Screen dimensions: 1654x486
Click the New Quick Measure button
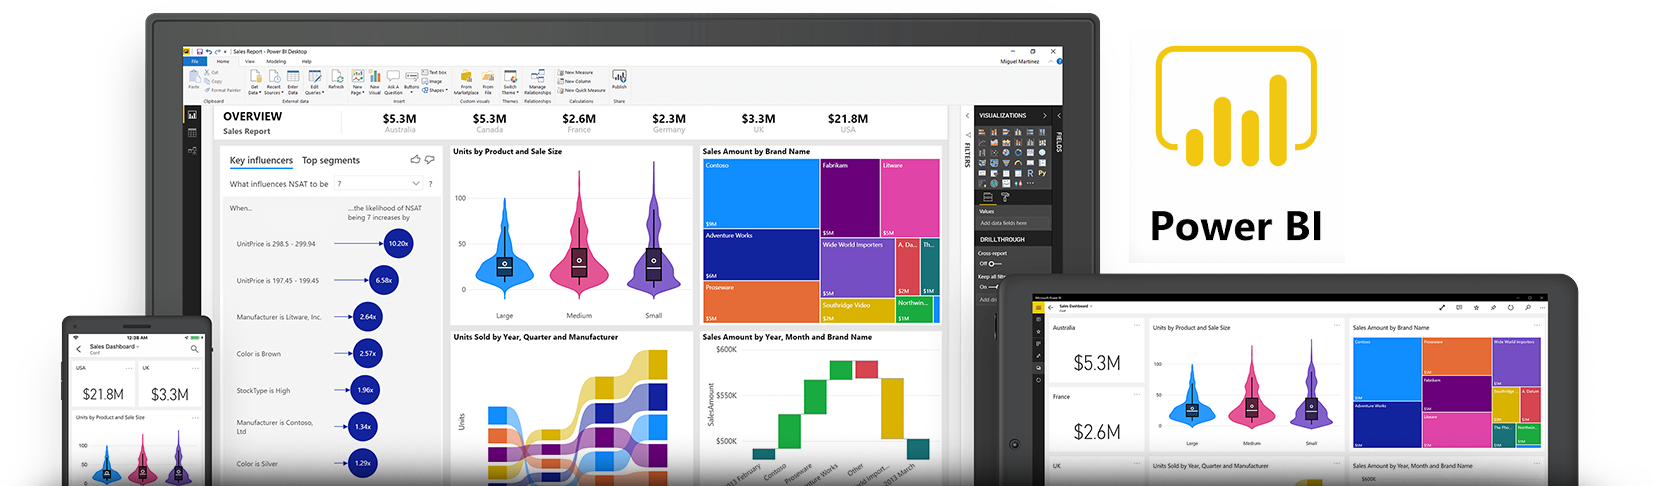pos(581,90)
